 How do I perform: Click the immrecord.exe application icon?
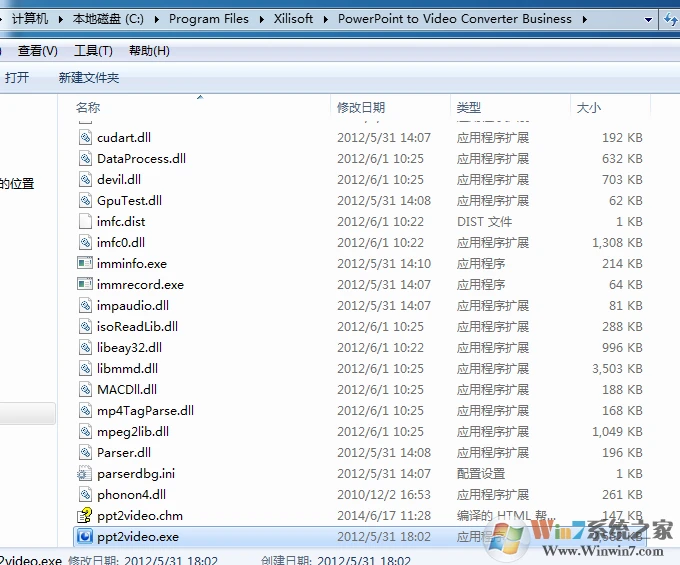click(85, 284)
